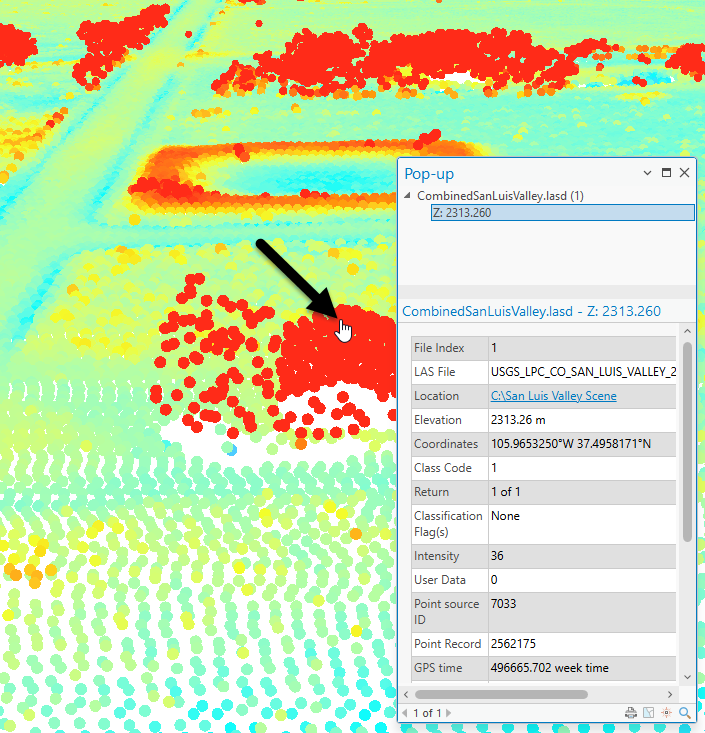Image resolution: width=705 pixels, height=733 pixels.
Task: Click the red lidar point under cursor
Action: pyautogui.click(x=338, y=321)
